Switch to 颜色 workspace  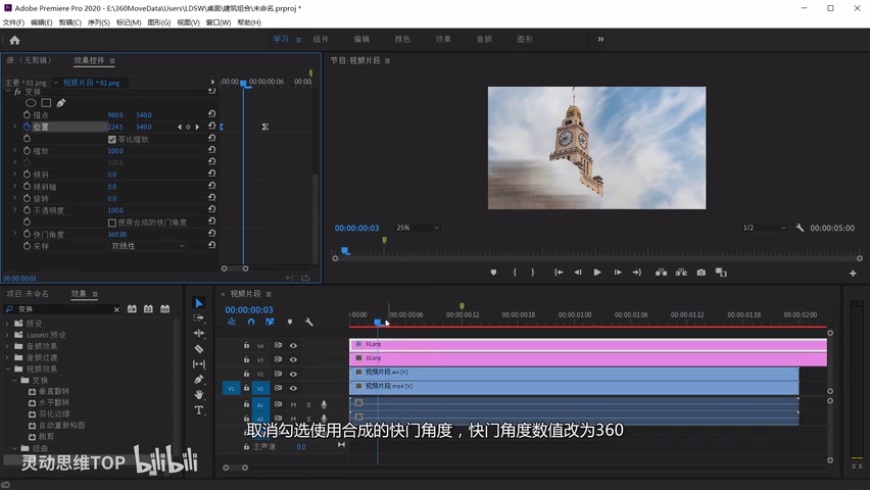click(402, 39)
